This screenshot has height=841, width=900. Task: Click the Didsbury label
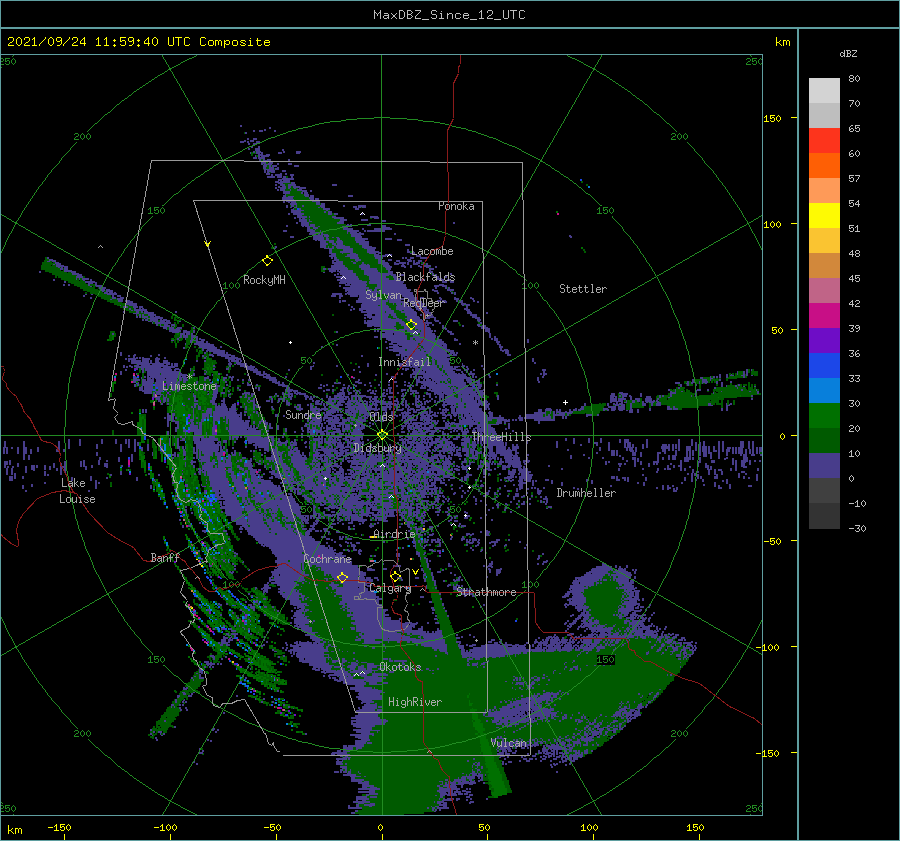tap(377, 448)
